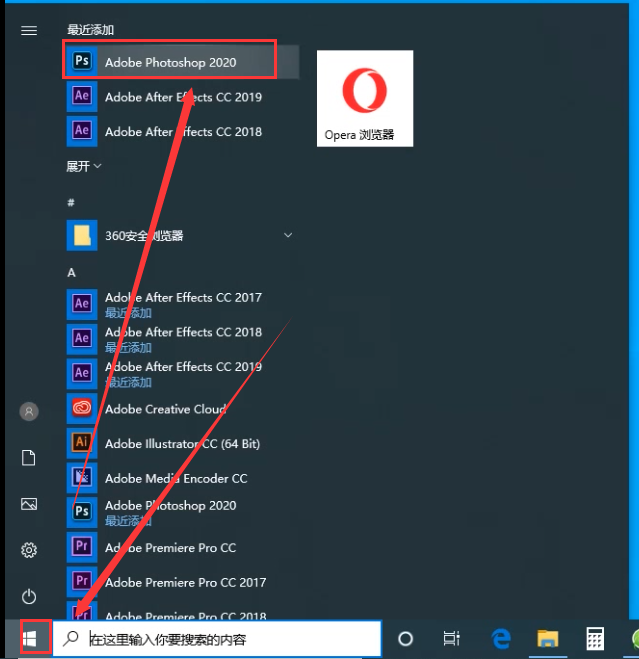639x659 pixels.
Task: Click the search magnifier icon
Action: pos(71,639)
